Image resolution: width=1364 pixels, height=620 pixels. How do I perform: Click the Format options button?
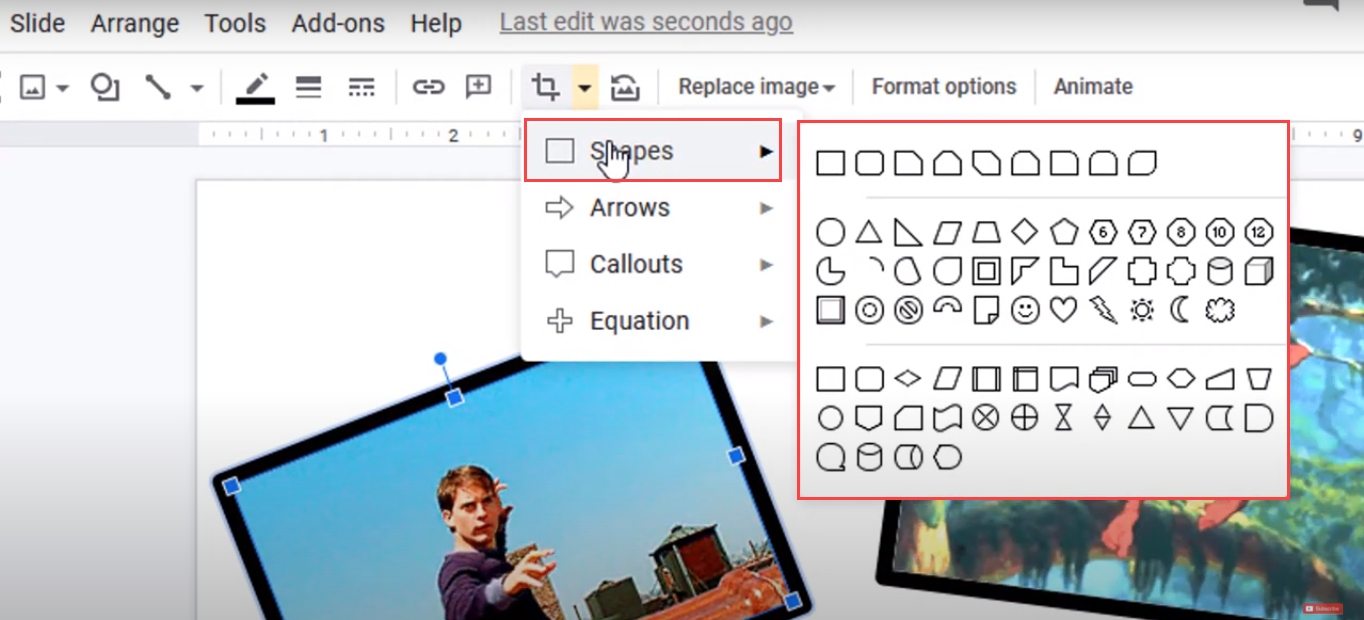coord(941,87)
